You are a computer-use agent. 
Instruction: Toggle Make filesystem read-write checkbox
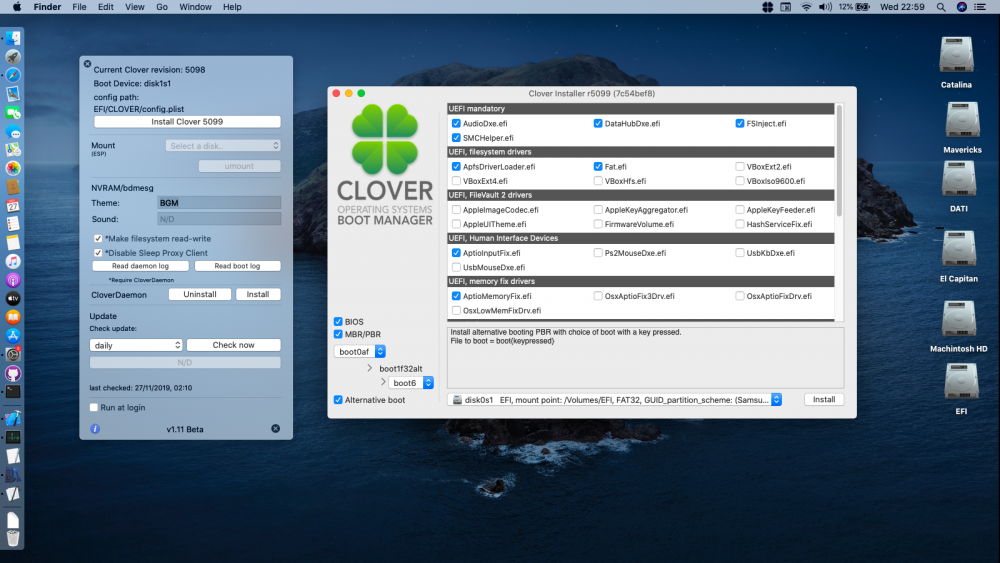[x=98, y=238]
